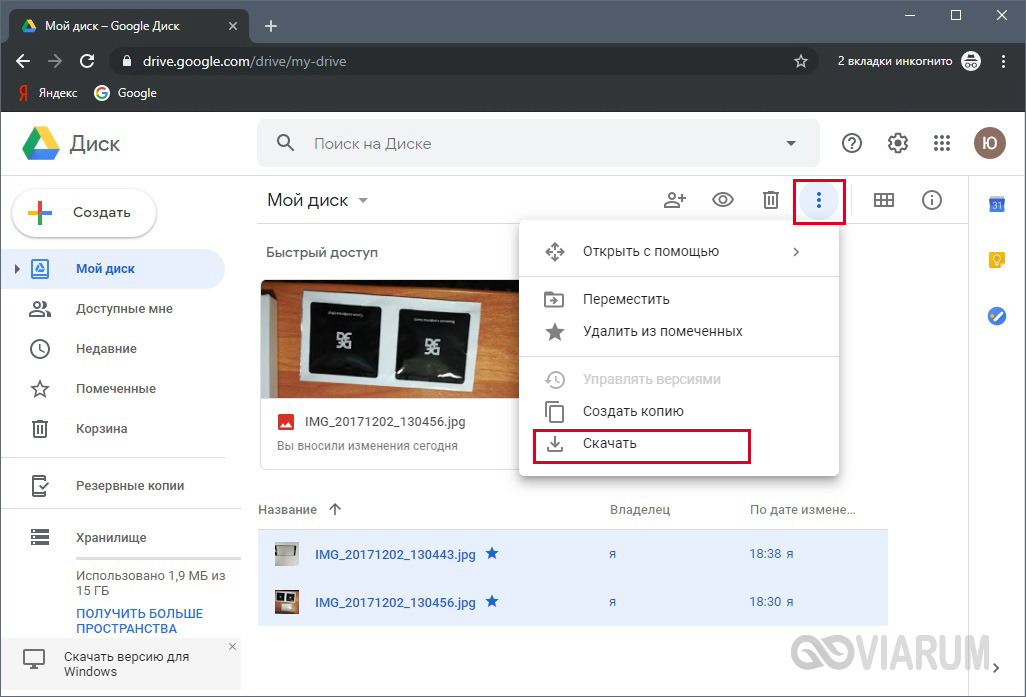Open Drive settings gear
1026x697 pixels.
tap(897, 143)
